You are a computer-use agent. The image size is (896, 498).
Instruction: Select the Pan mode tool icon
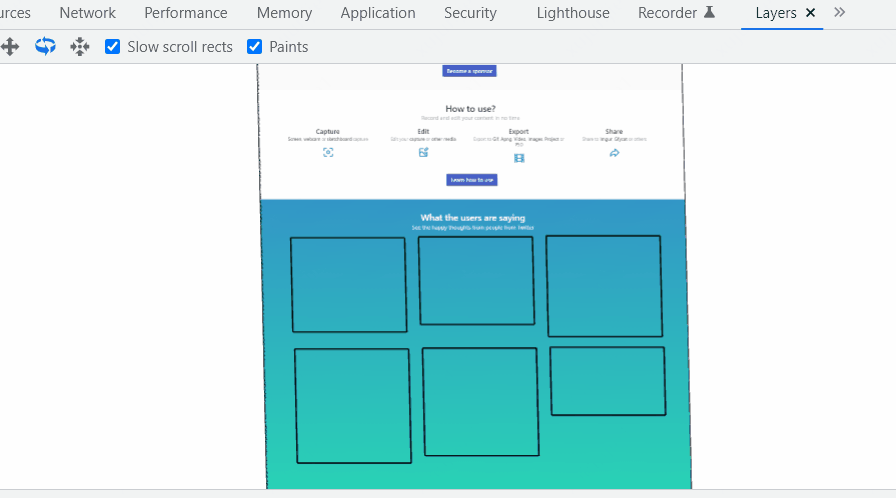pos(10,47)
